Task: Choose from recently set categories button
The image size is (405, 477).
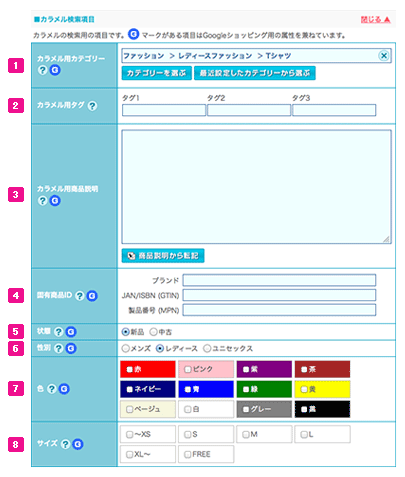Action: 255,73
